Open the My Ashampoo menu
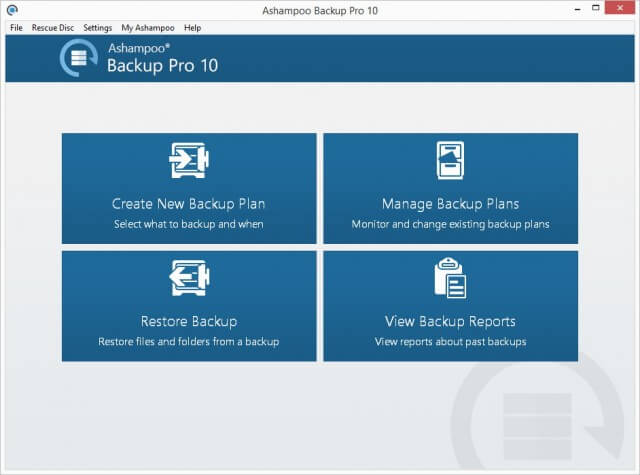Image resolution: width=640 pixels, height=475 pixels. (148, 28)
